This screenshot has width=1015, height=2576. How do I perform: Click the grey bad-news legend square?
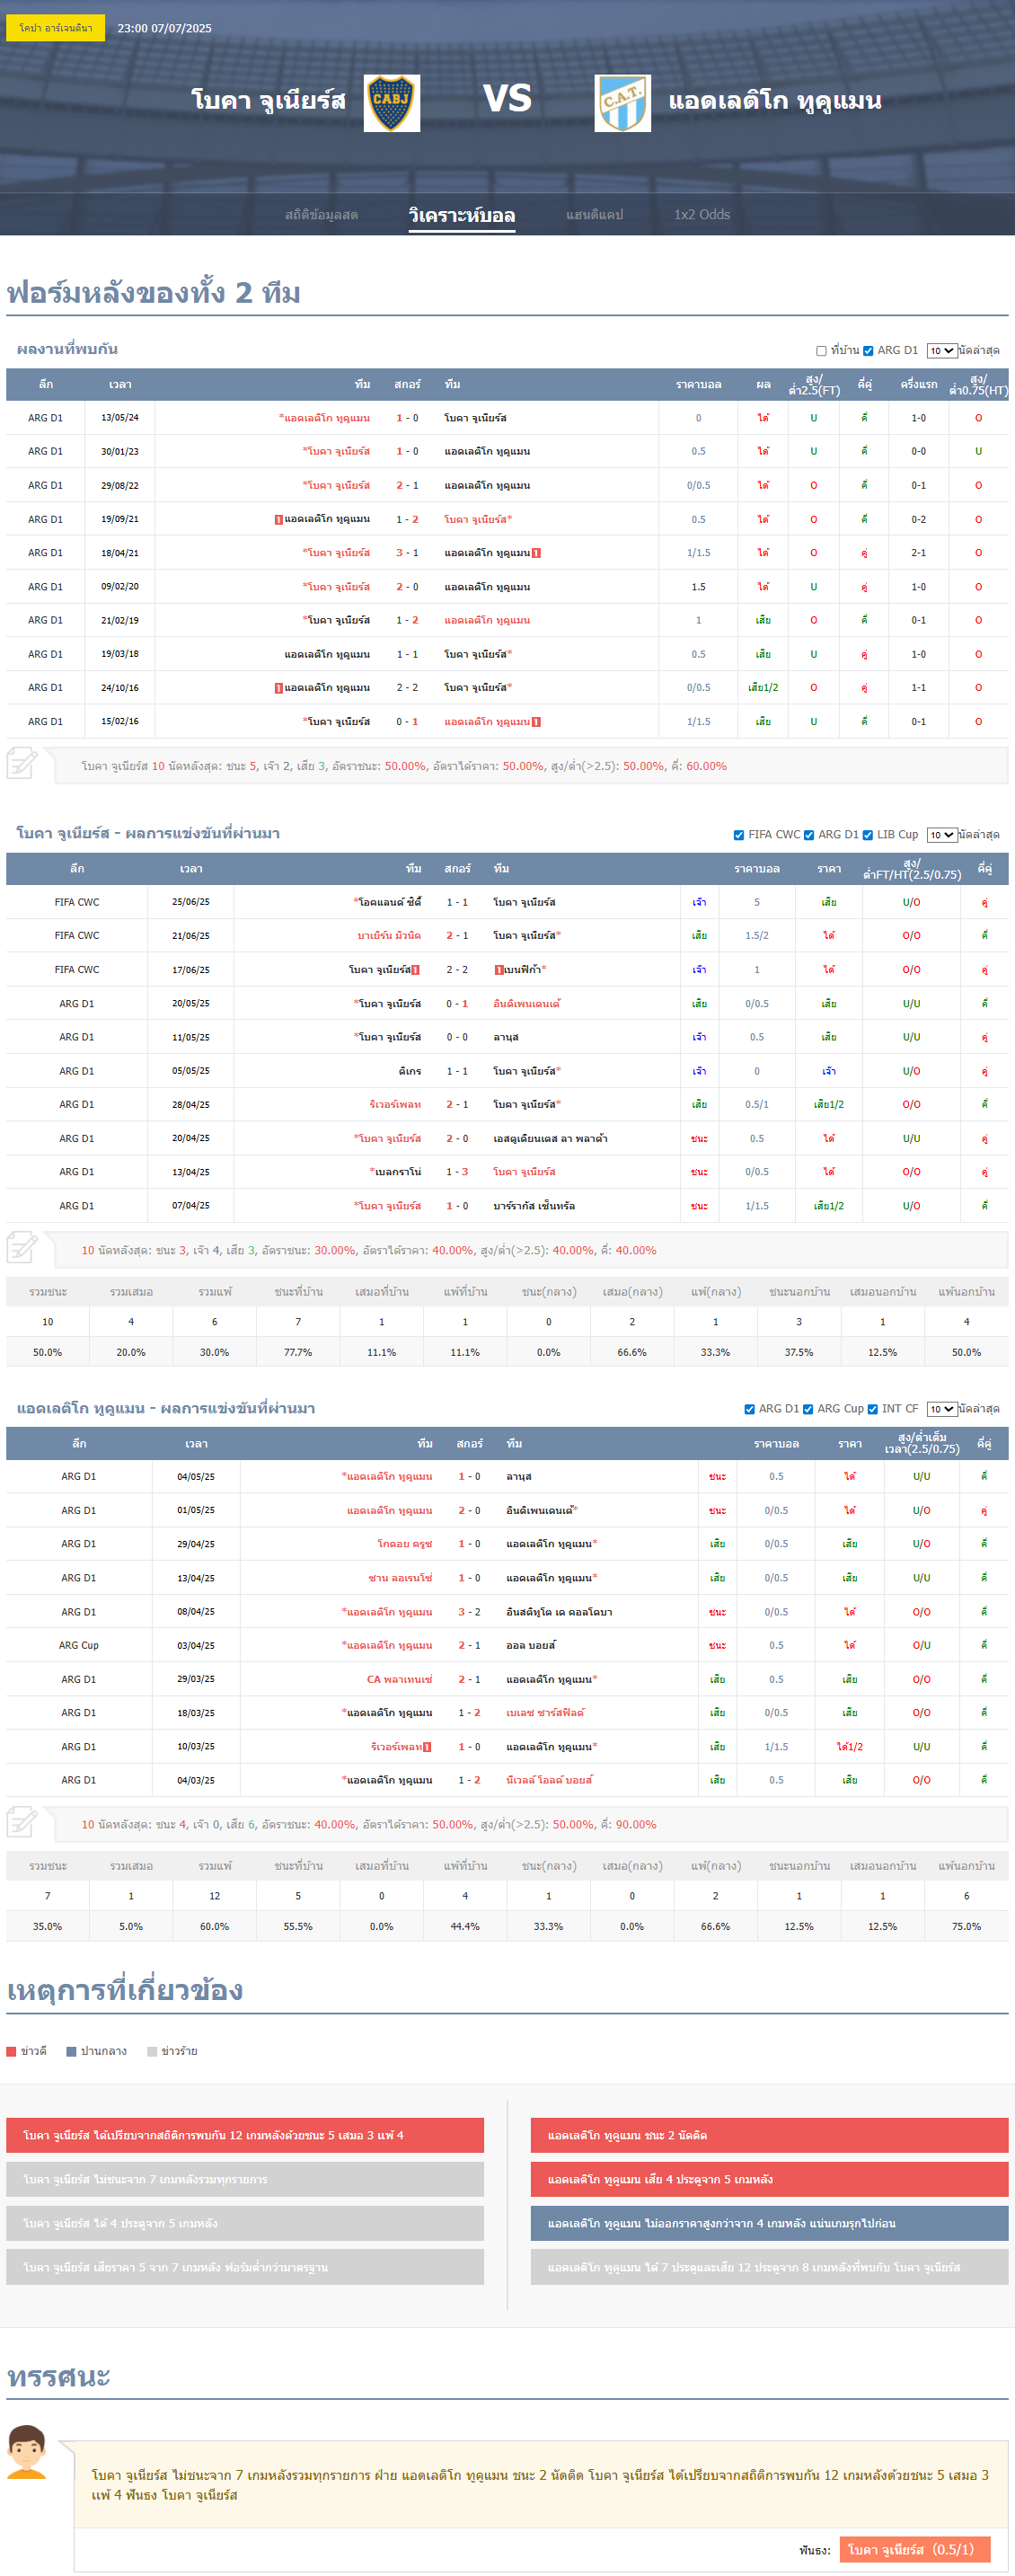click(152, 2051)
